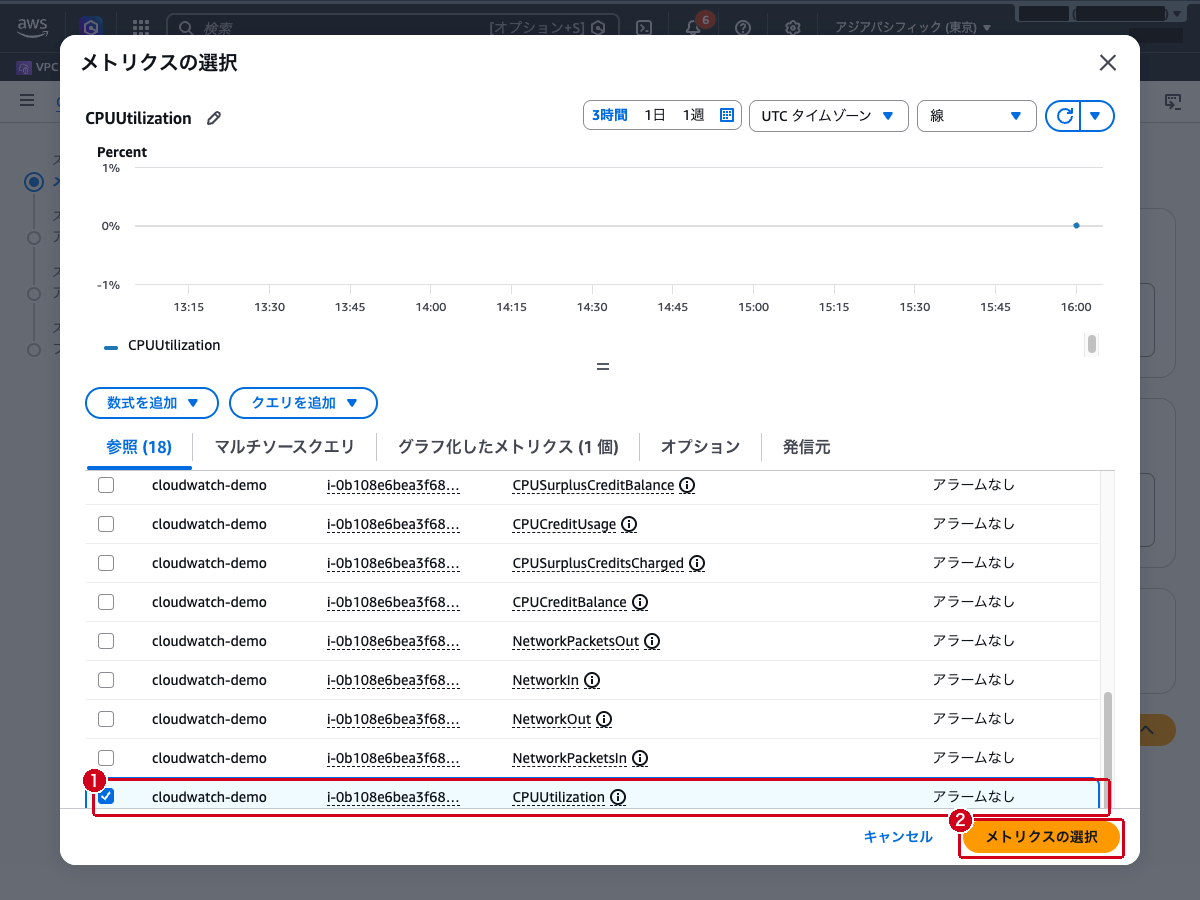
Task: Click the panel resize handle below the legend
Action: [602, 367]
